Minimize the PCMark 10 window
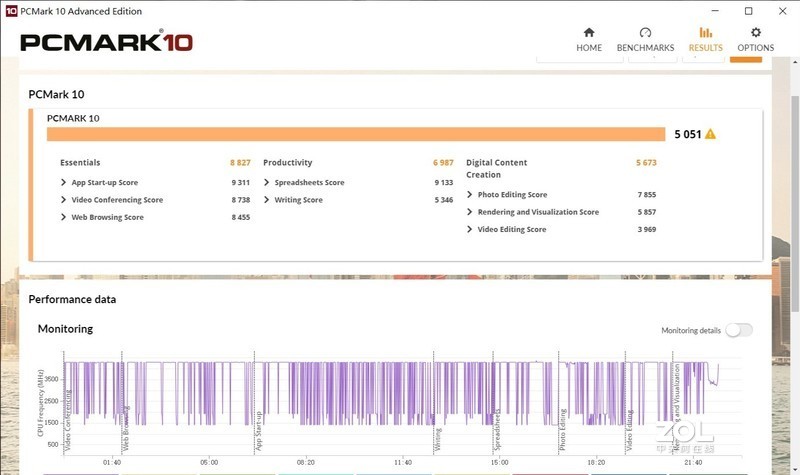Screen dimensions: 800x475 pos(715,11)
